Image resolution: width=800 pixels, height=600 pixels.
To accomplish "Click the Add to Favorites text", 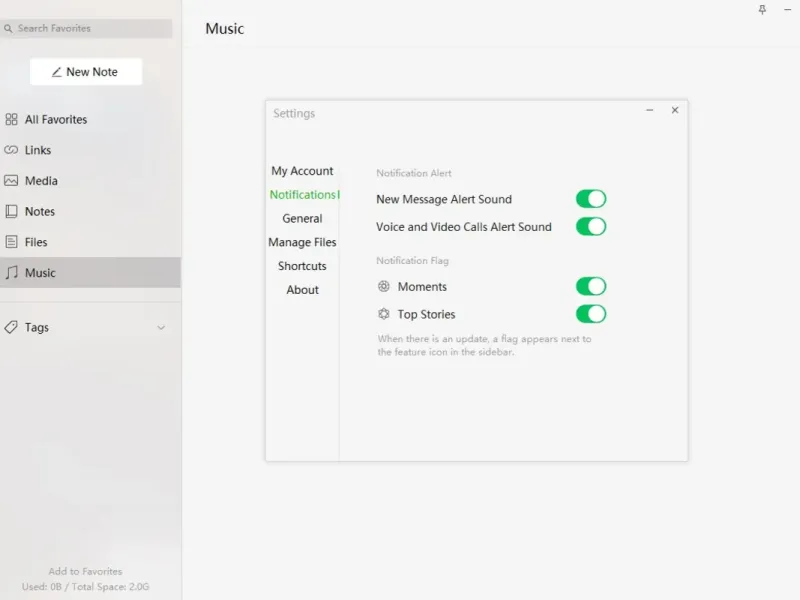I will coord(85,571).
